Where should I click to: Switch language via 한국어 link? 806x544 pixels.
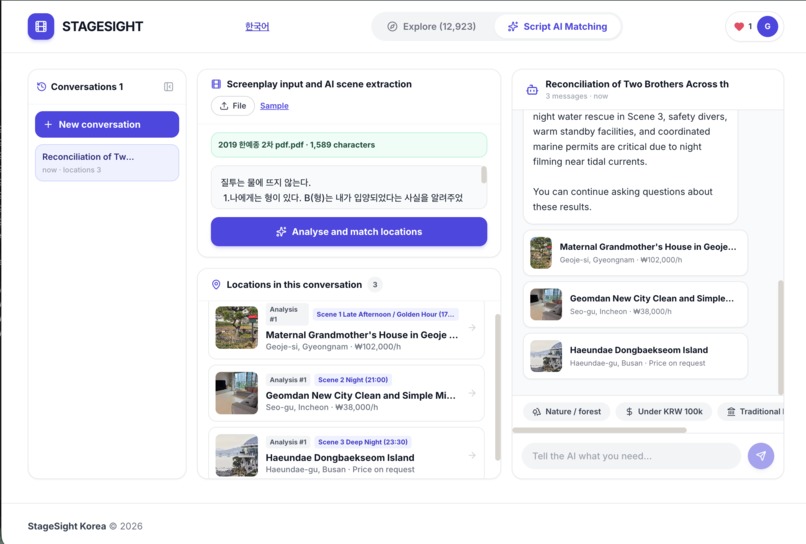click(x=257, y=26)
